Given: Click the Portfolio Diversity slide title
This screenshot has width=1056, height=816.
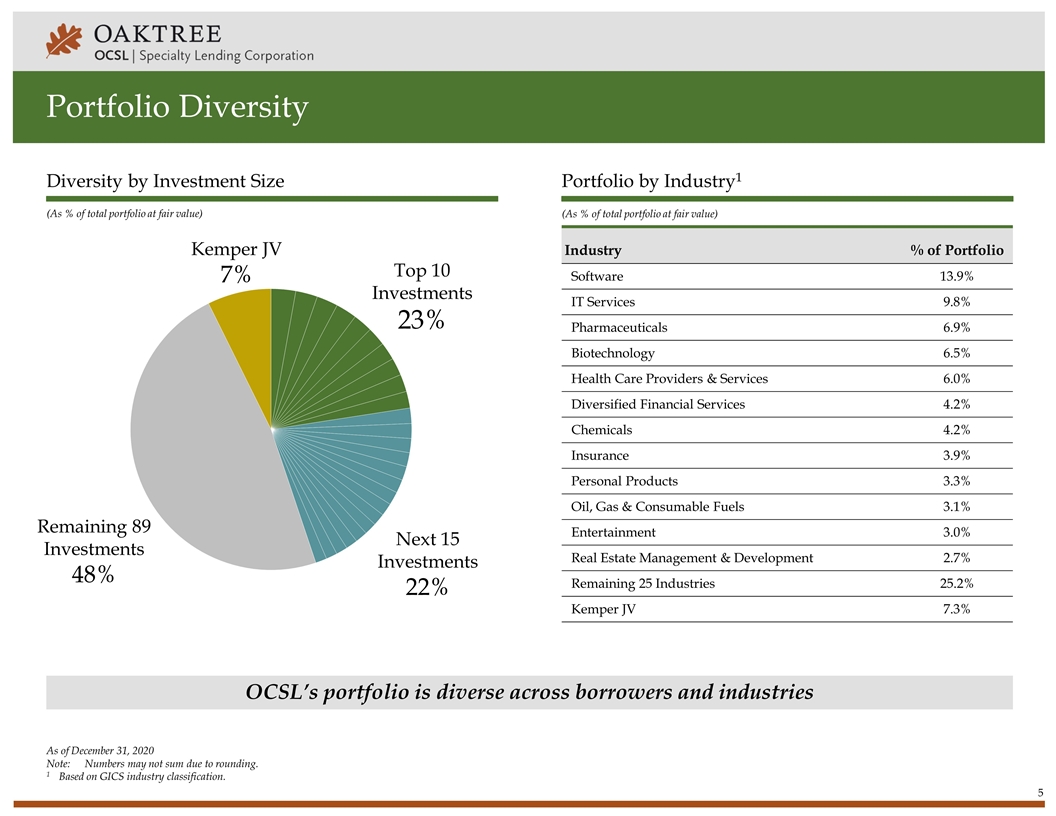Looking at the screenshot, I should (177, 107).
